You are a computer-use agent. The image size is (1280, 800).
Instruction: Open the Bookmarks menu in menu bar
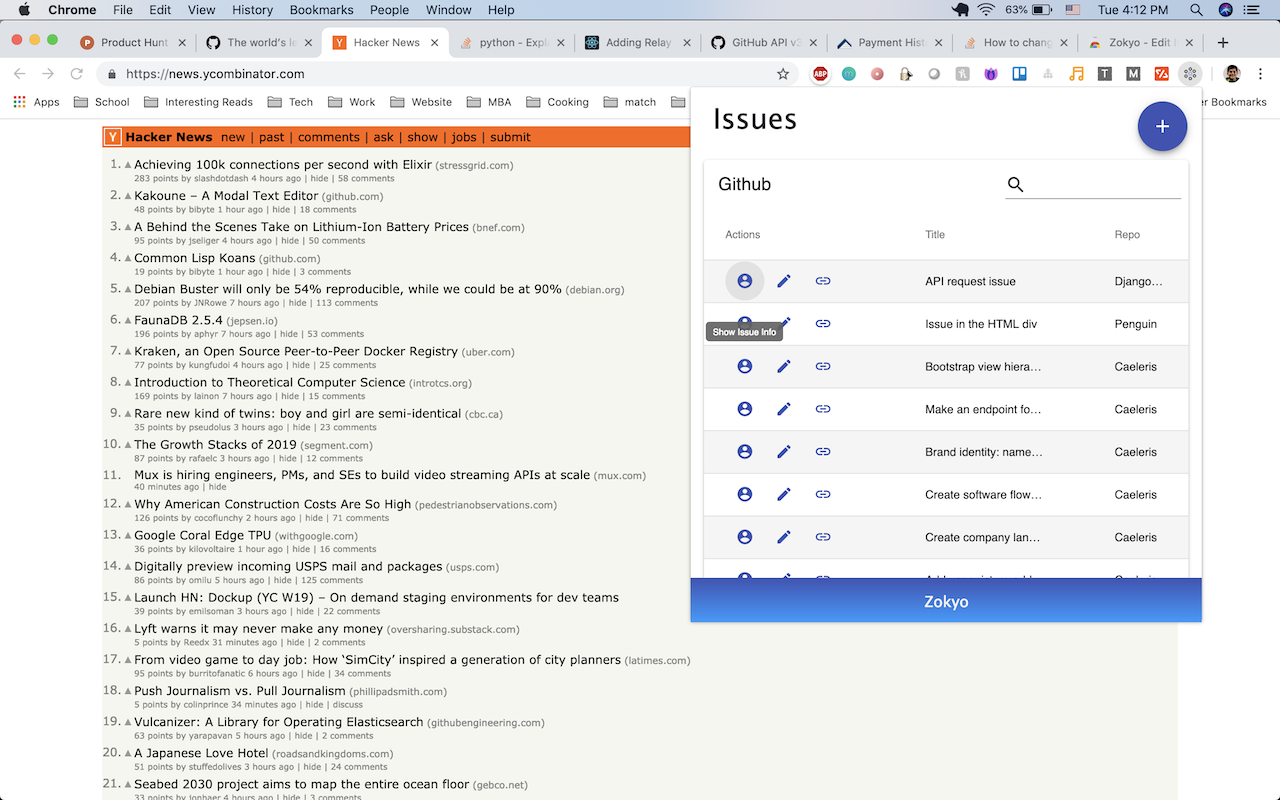click(322, 10)
